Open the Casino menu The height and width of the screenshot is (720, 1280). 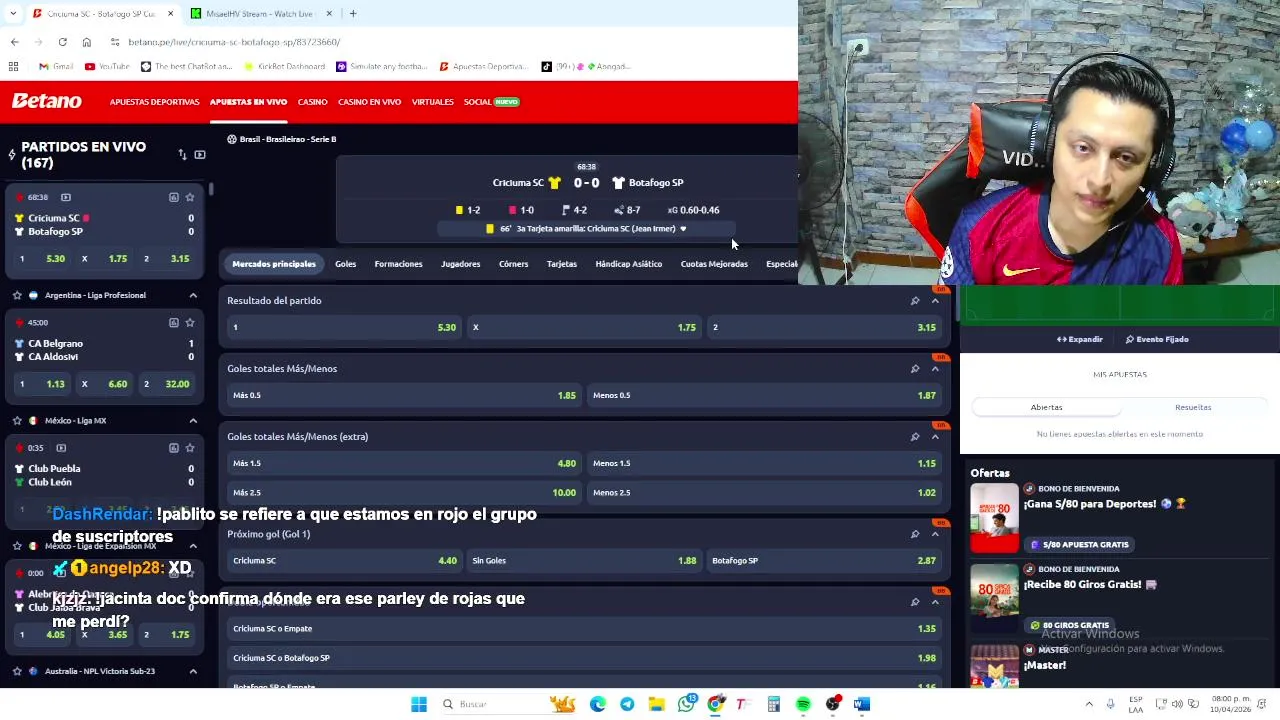(x=312, y=102)
